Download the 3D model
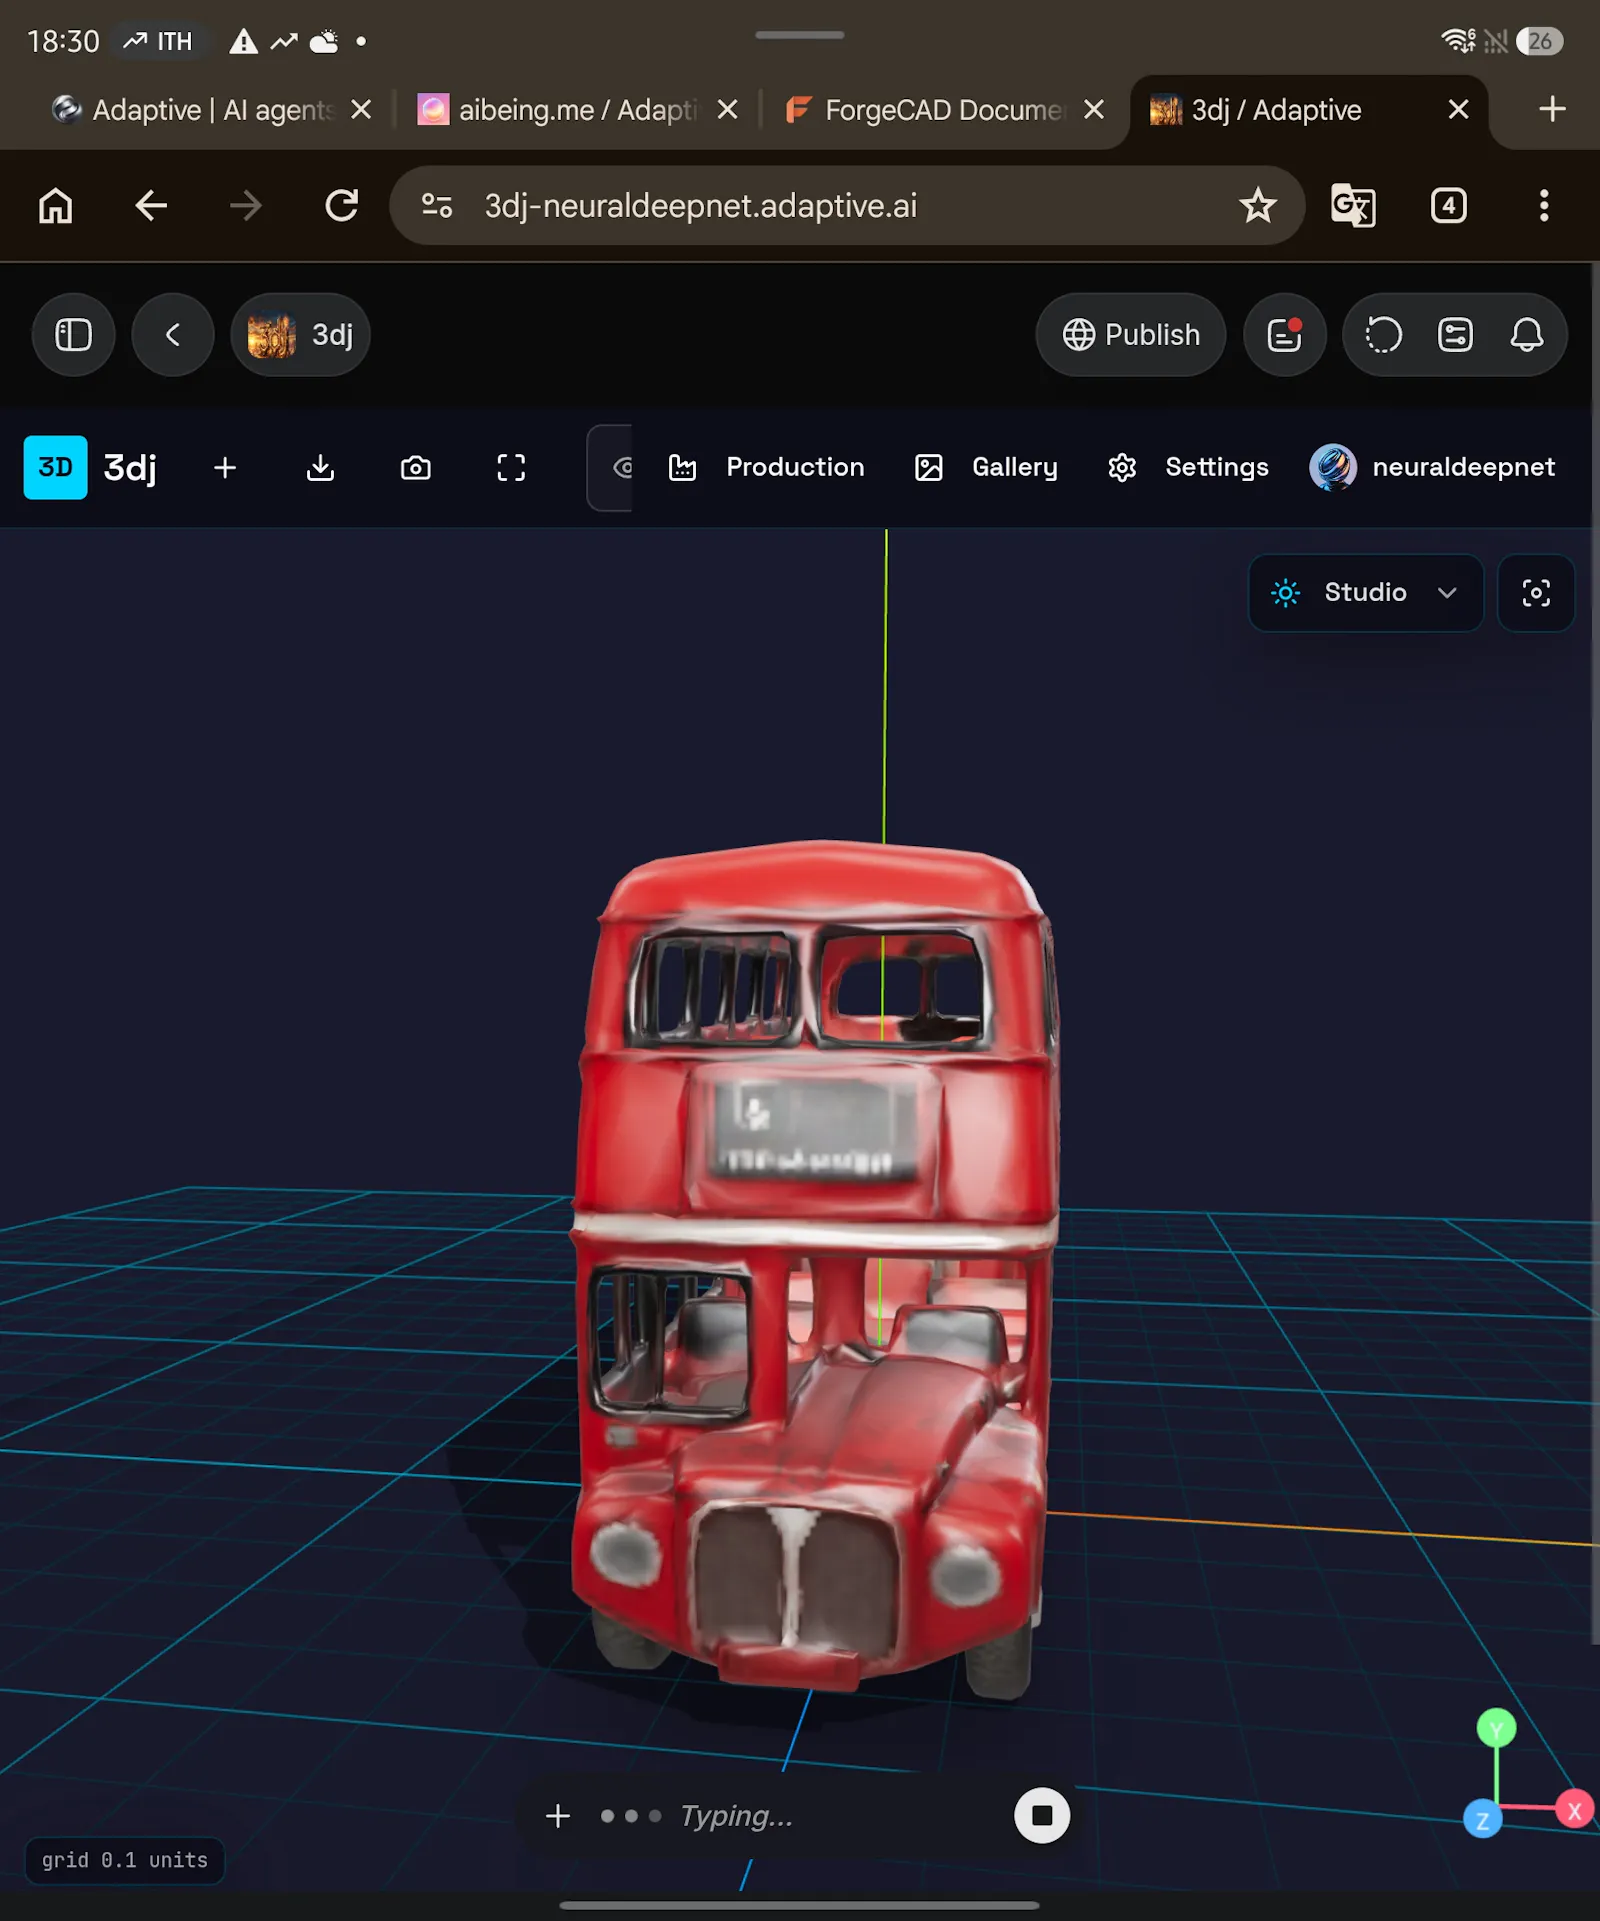 (320, 467)
